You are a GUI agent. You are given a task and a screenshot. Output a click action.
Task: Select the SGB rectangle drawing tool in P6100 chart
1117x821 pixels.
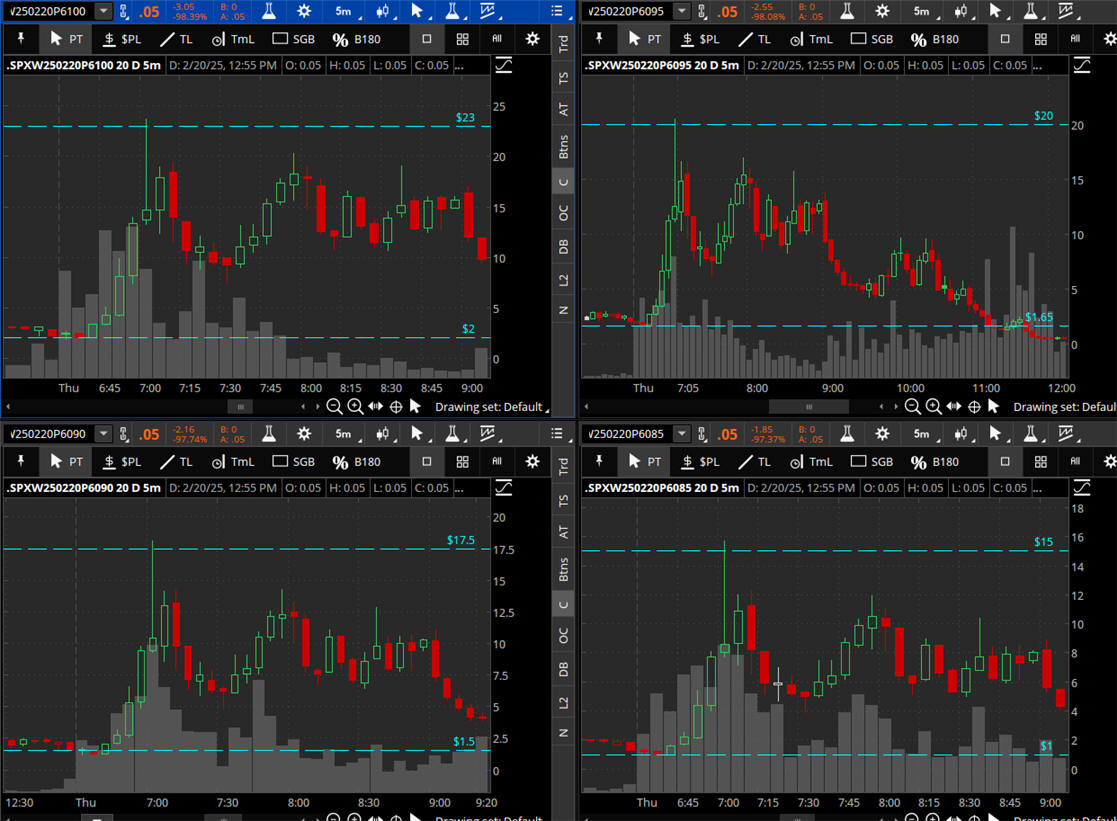(294, 39)
